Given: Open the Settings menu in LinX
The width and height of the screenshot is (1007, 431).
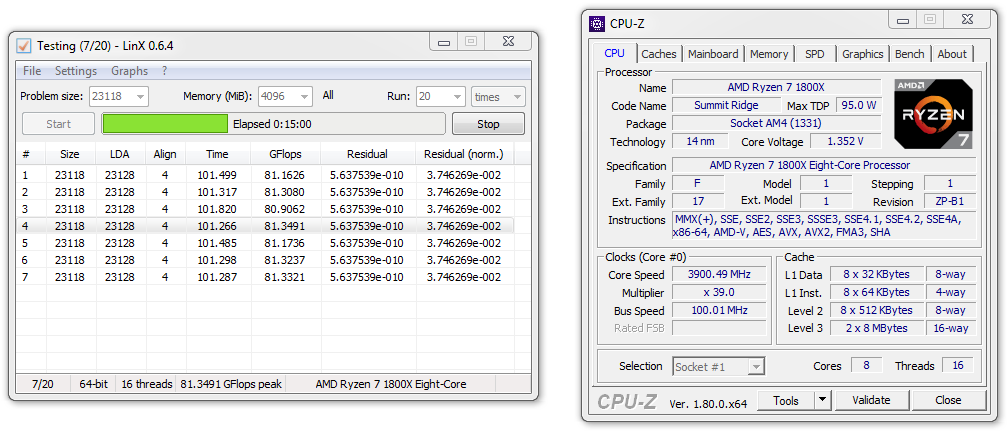Looking at the screenshot, I should point(76,71).
